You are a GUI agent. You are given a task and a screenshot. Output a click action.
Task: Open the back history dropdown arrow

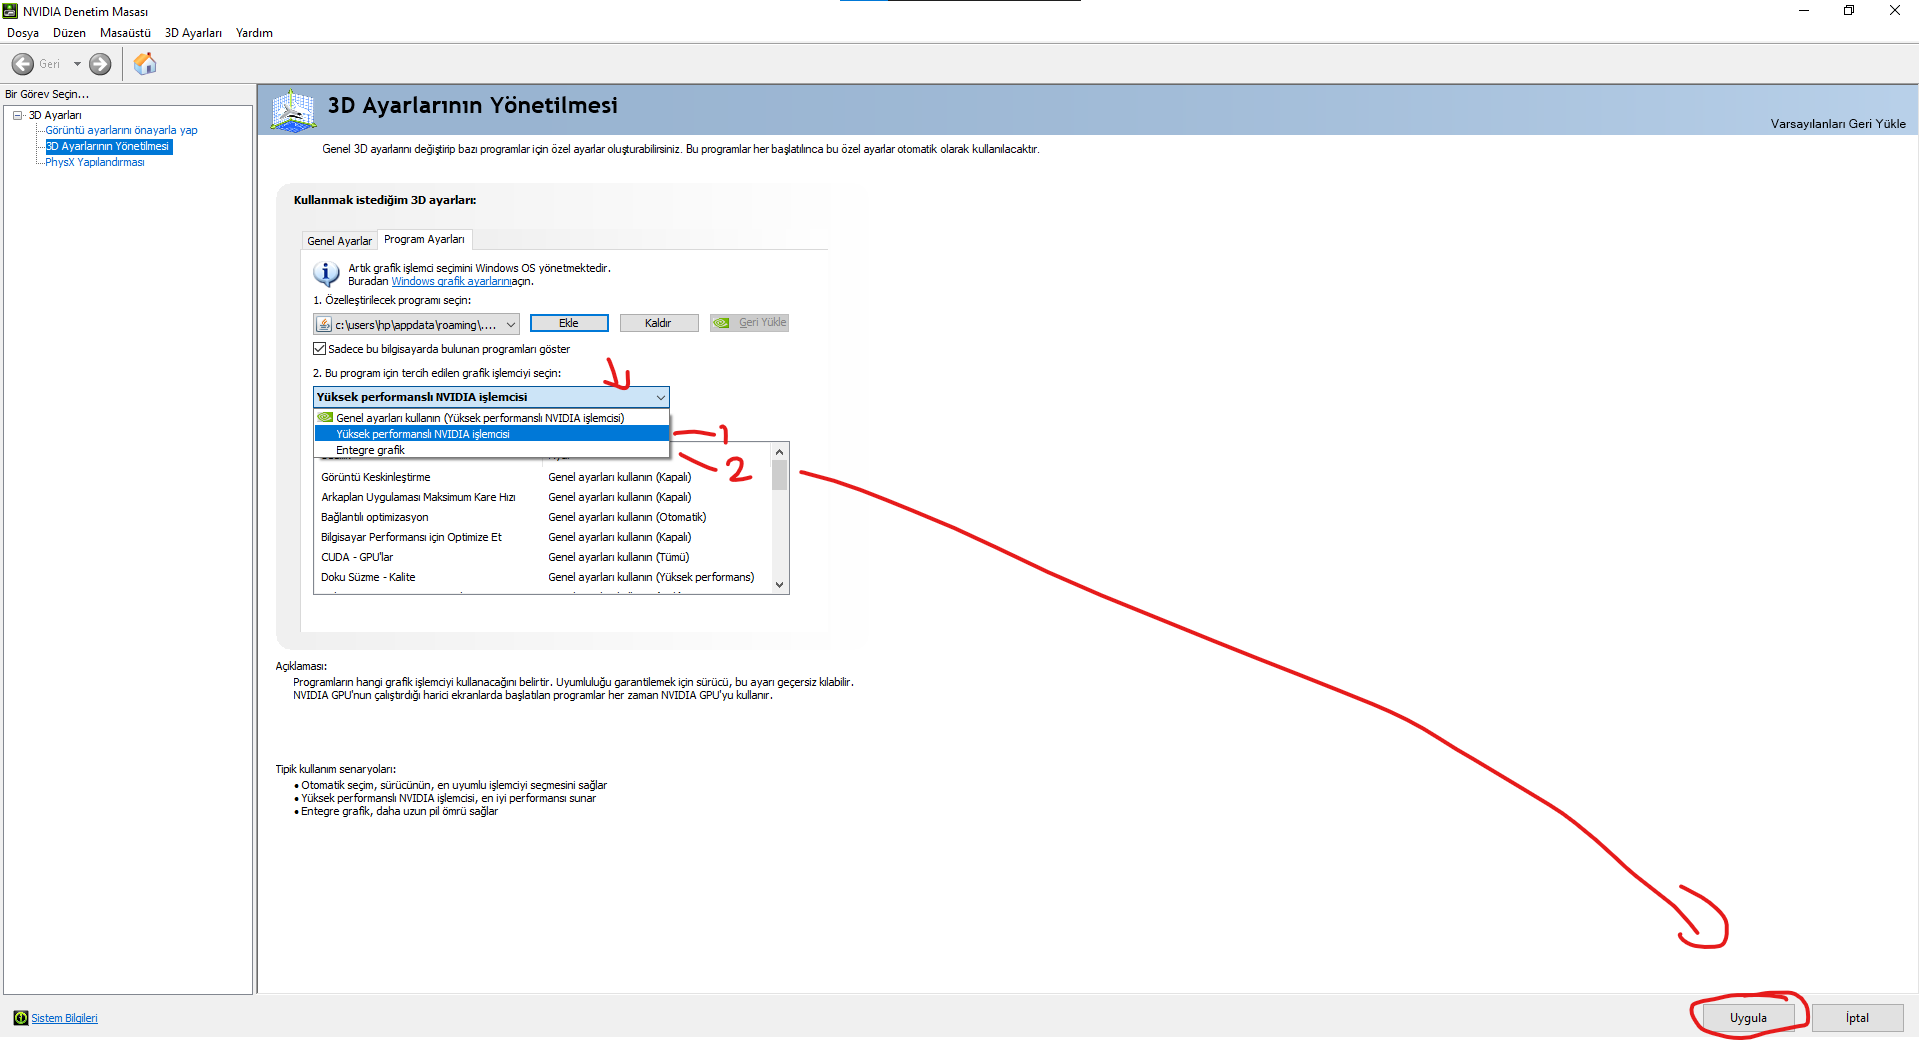point(77,64)
